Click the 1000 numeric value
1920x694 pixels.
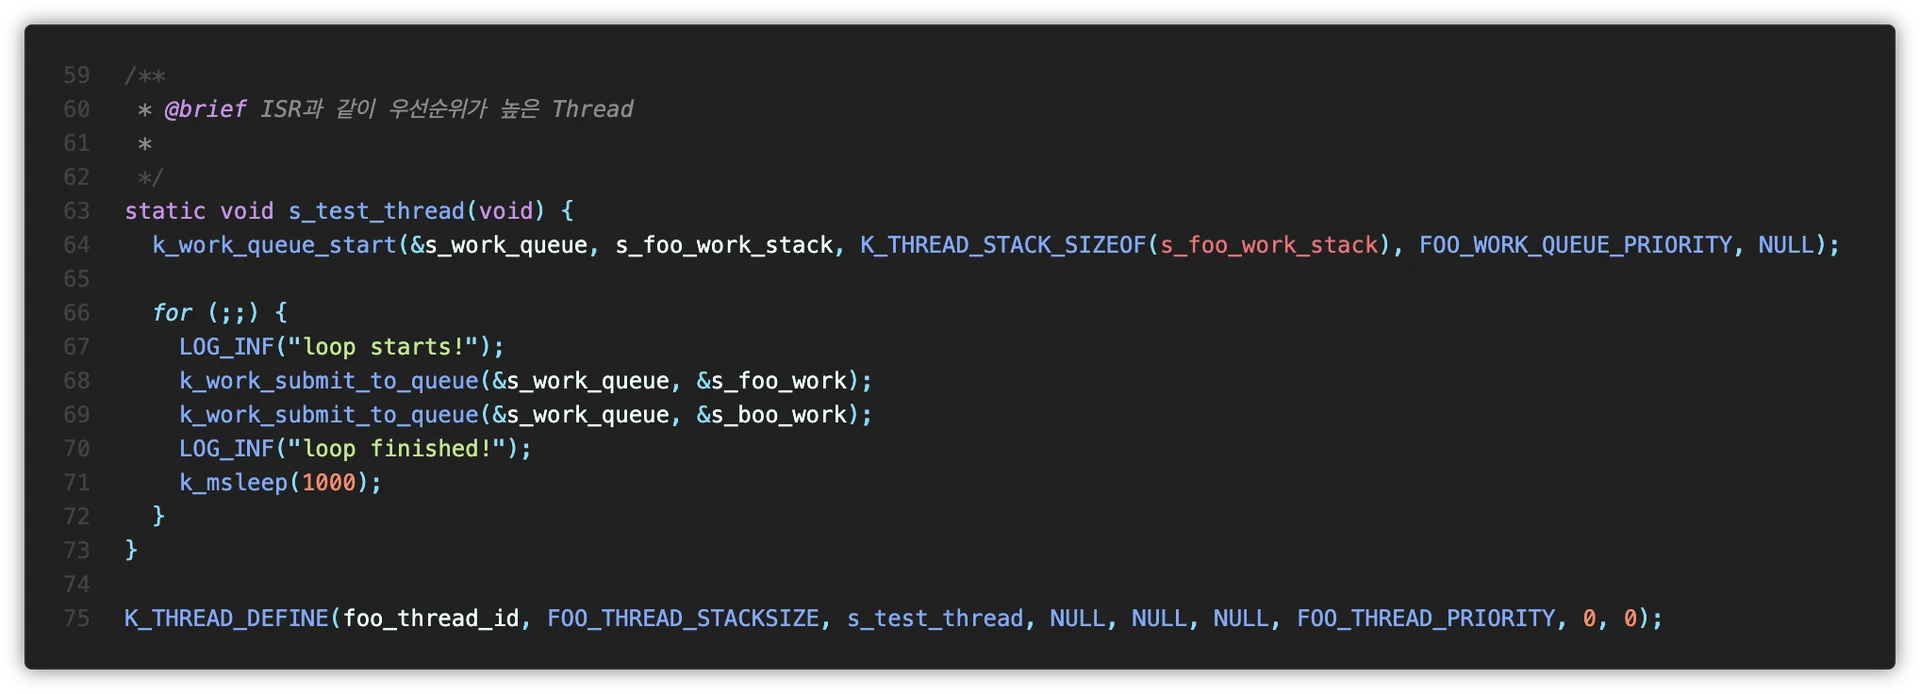pos(328,483)
